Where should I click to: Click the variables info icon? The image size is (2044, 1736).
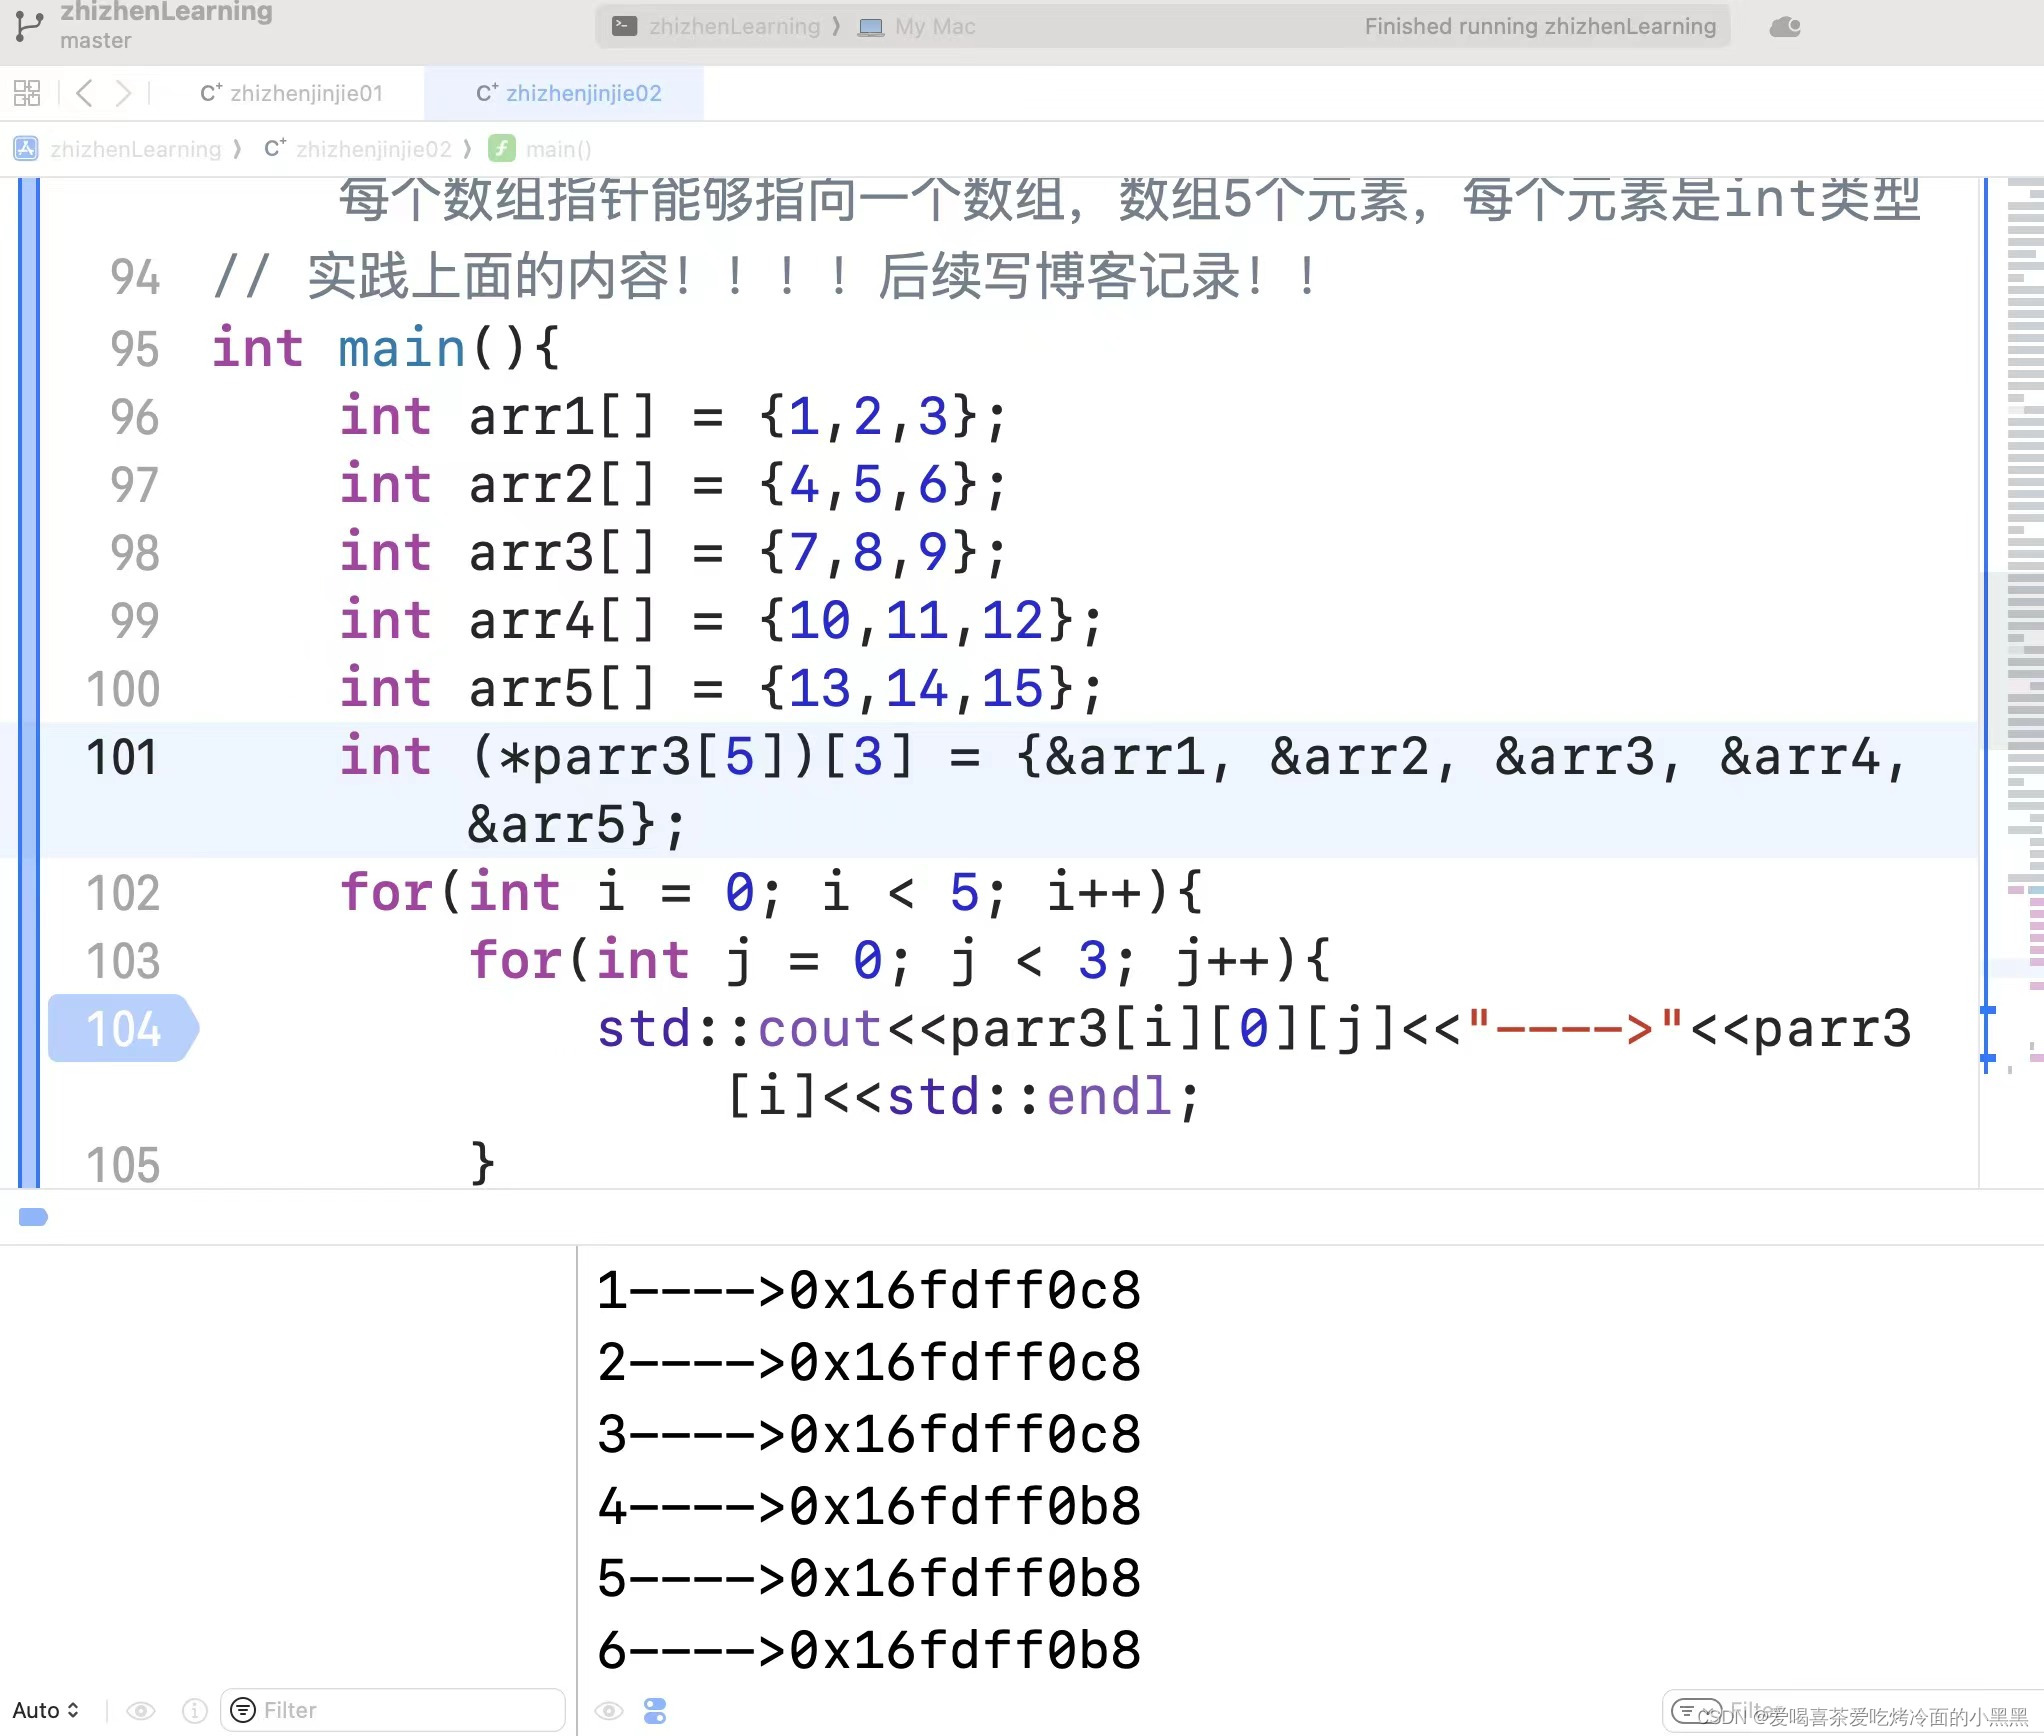[195, 1711]
